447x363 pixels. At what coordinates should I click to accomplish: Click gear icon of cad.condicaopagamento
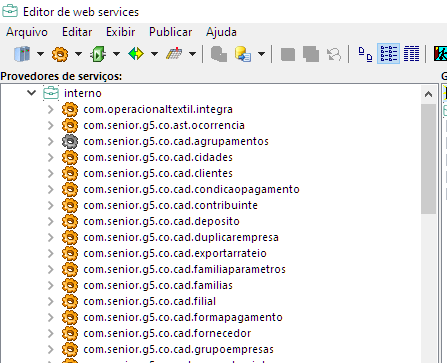70,189
